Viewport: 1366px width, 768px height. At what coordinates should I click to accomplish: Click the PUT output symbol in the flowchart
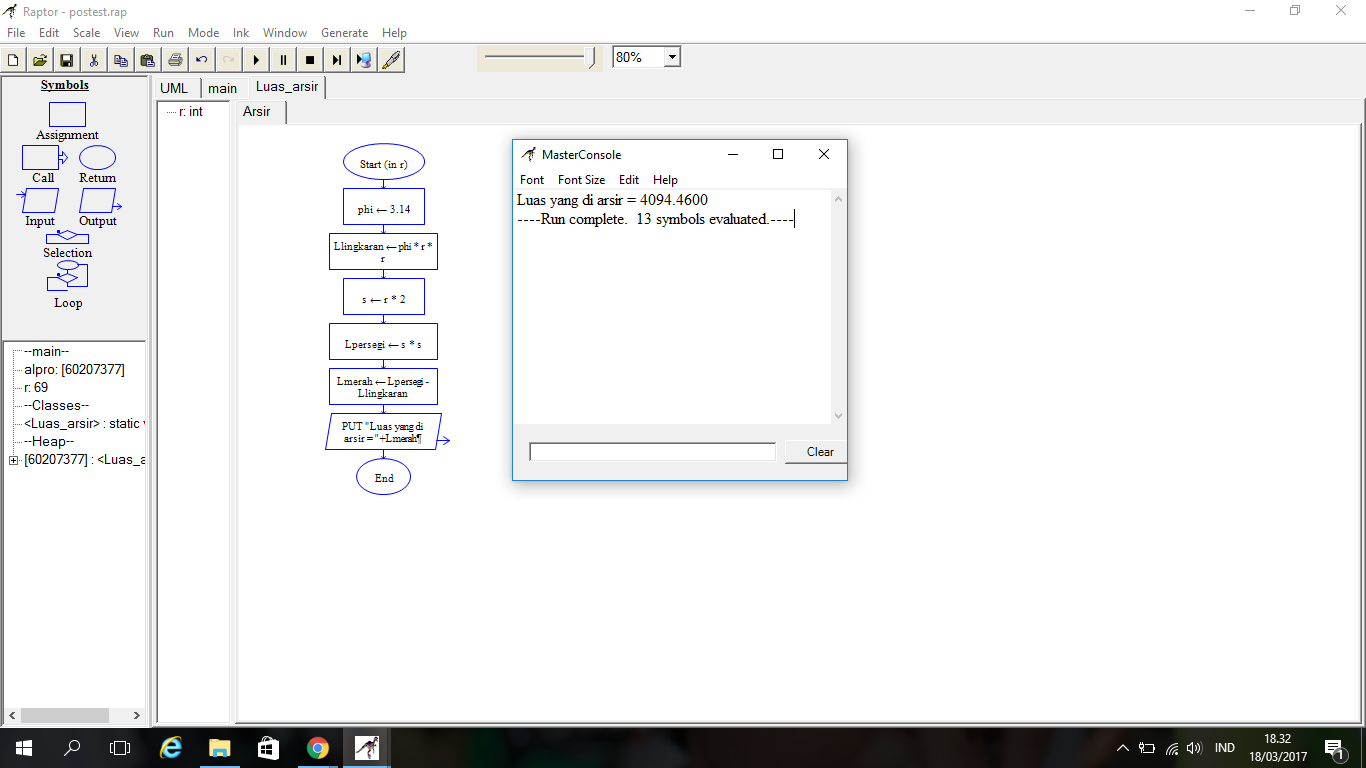pyautogui.click(x=383, y=433)
